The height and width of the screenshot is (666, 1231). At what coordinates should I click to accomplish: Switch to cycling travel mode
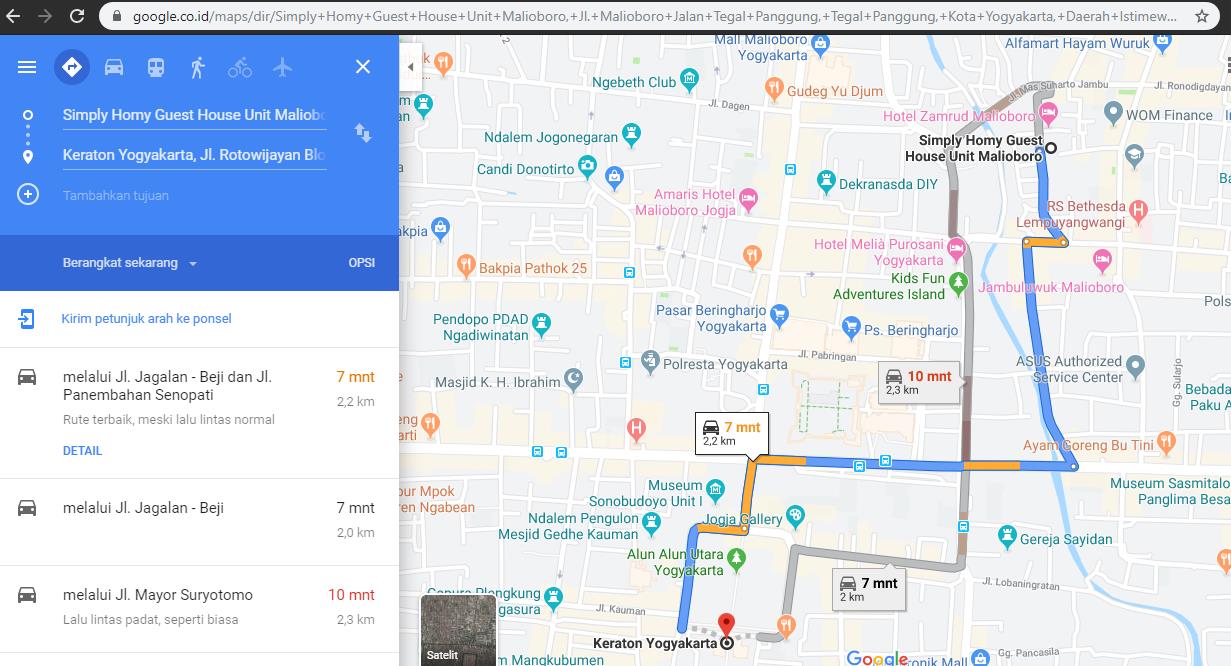[x=240, y=67]
